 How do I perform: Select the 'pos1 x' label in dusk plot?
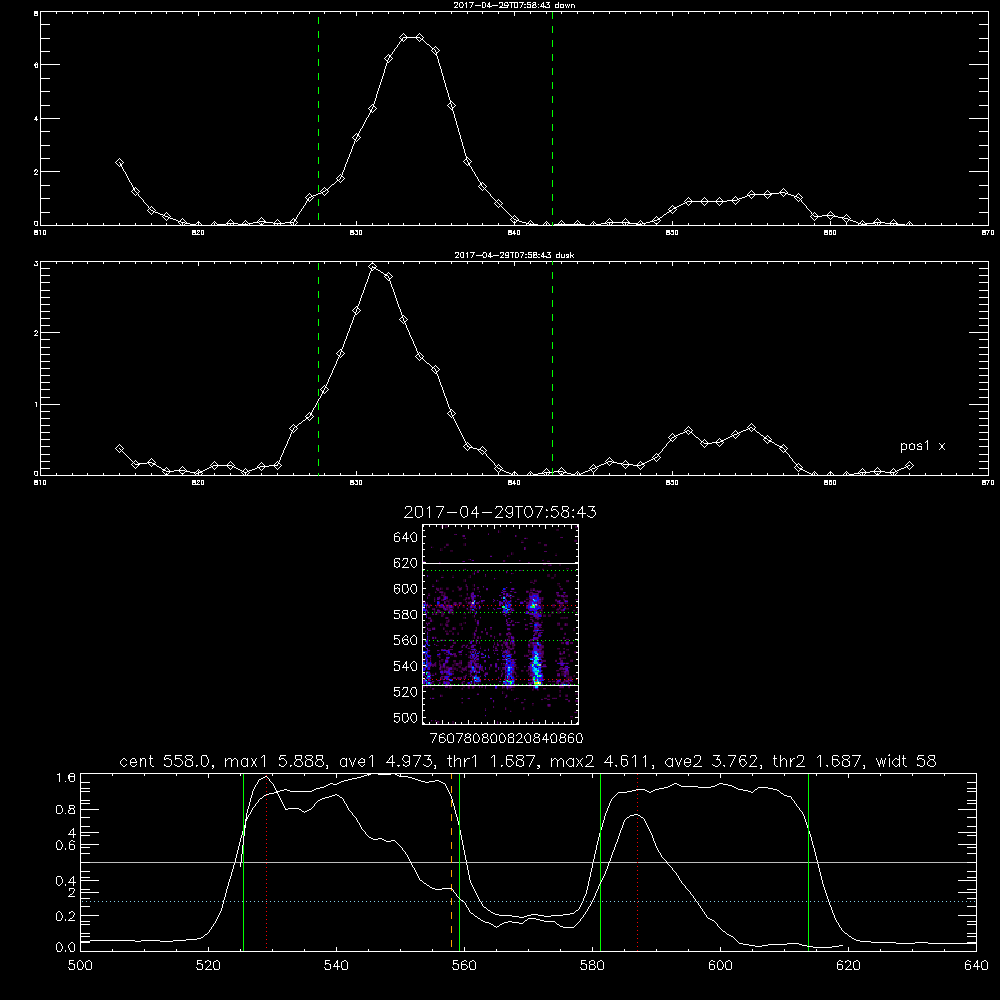tap(922, 446)
